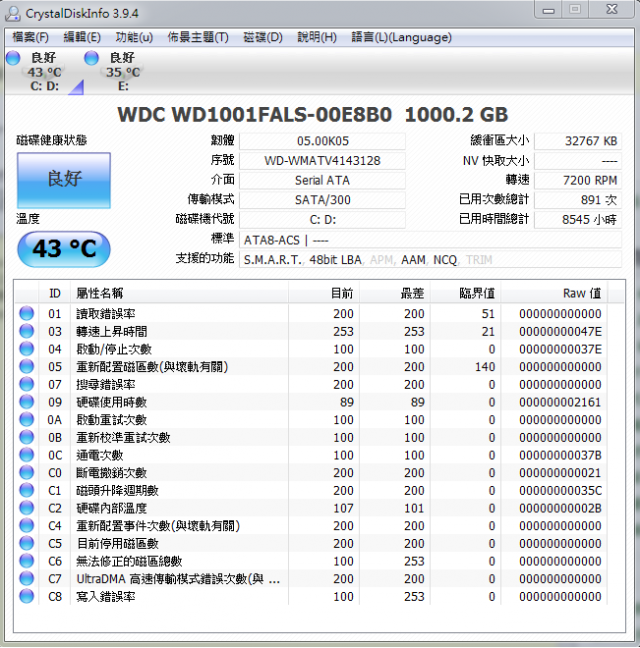Click status orb for 03 轉速上昇時間
Viewport: 640px width, 648px height.
(26, 331)
